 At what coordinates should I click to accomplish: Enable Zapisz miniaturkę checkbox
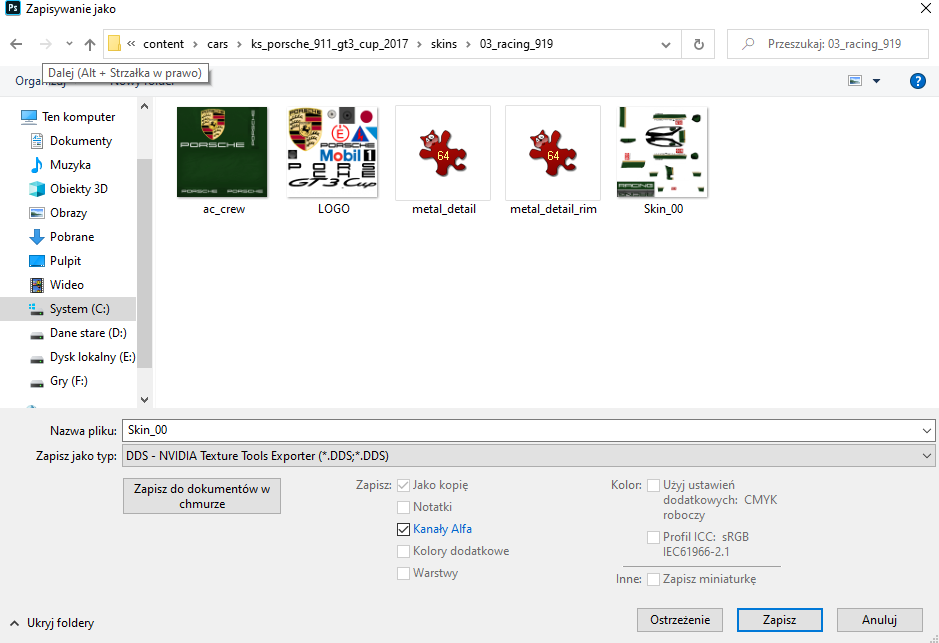pyautogui.click(x=653, y=579)
